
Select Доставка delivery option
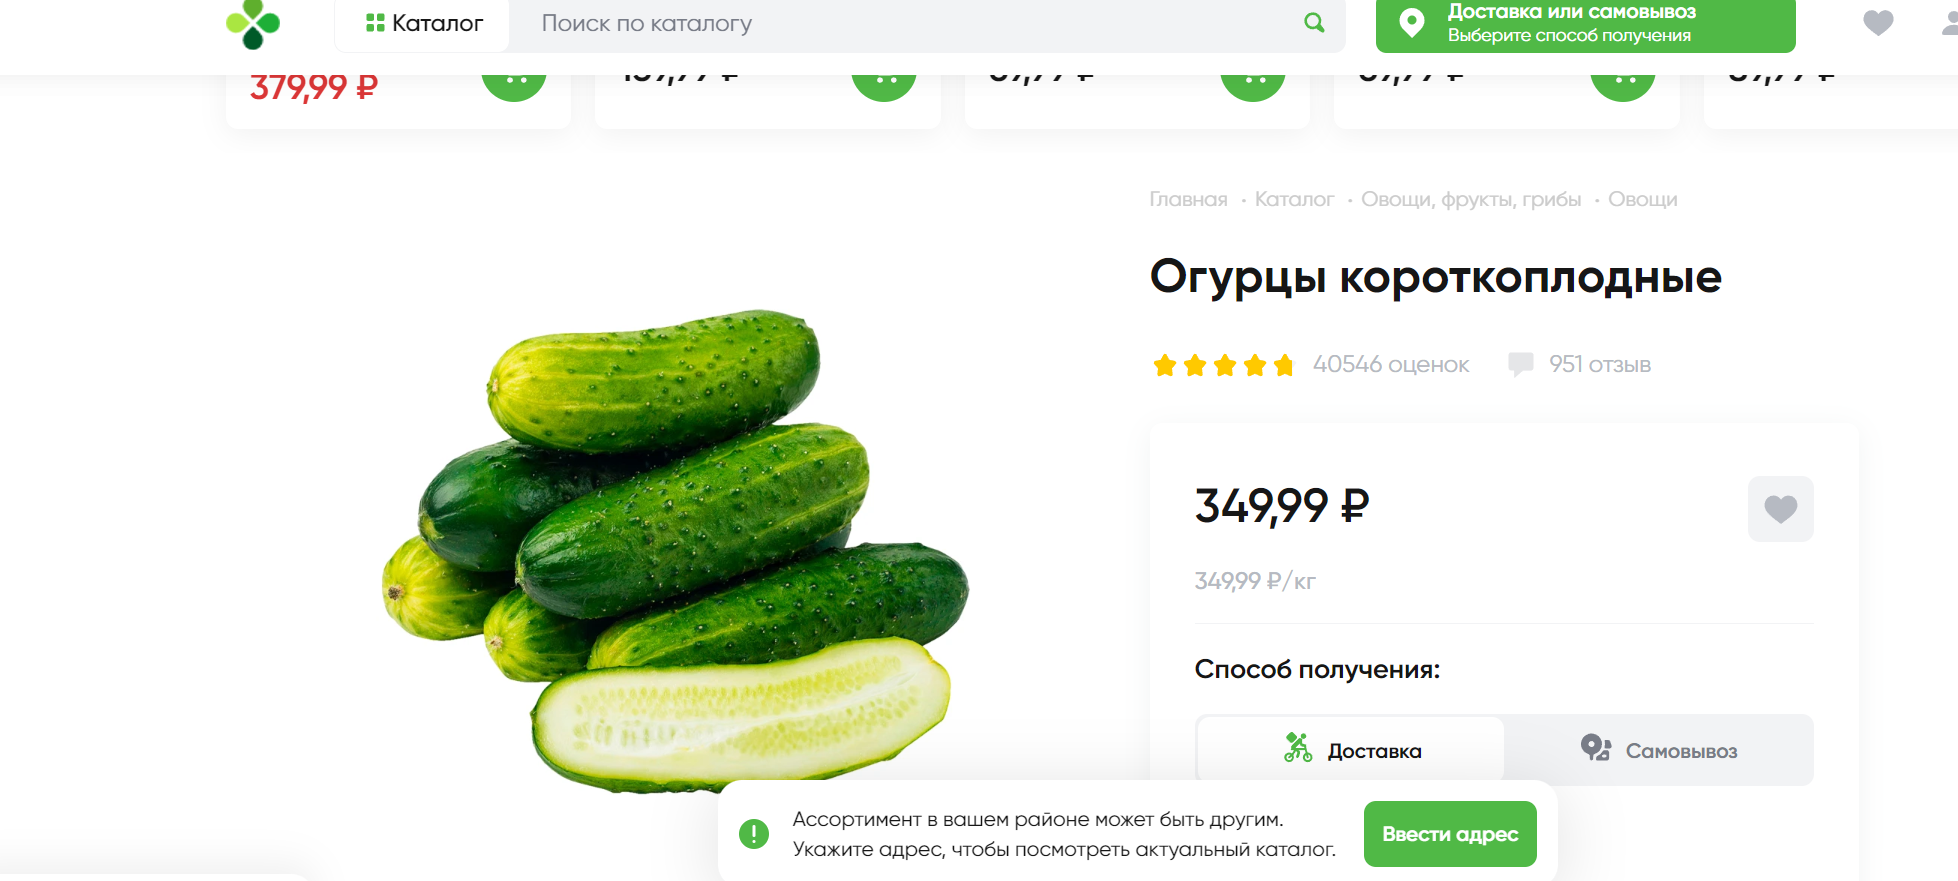coord(1350,750)
